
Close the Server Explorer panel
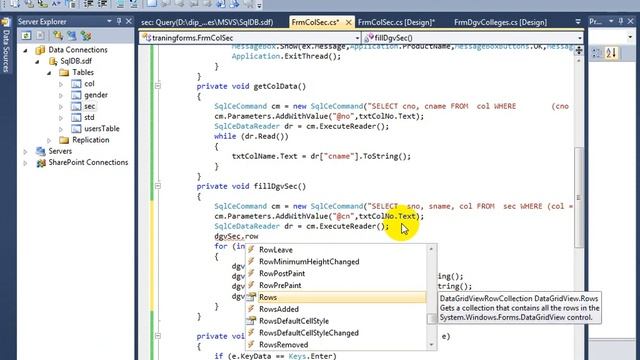click(129, 21)
